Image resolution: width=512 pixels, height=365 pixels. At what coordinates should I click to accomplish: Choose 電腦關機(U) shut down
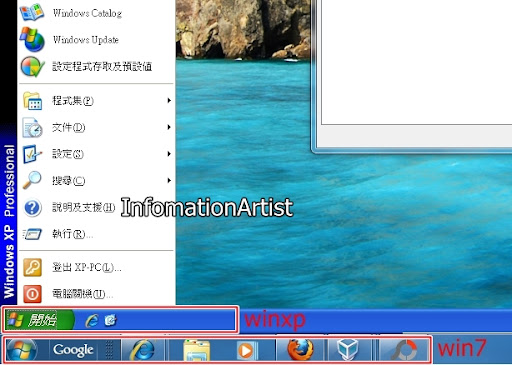(97, 294)
